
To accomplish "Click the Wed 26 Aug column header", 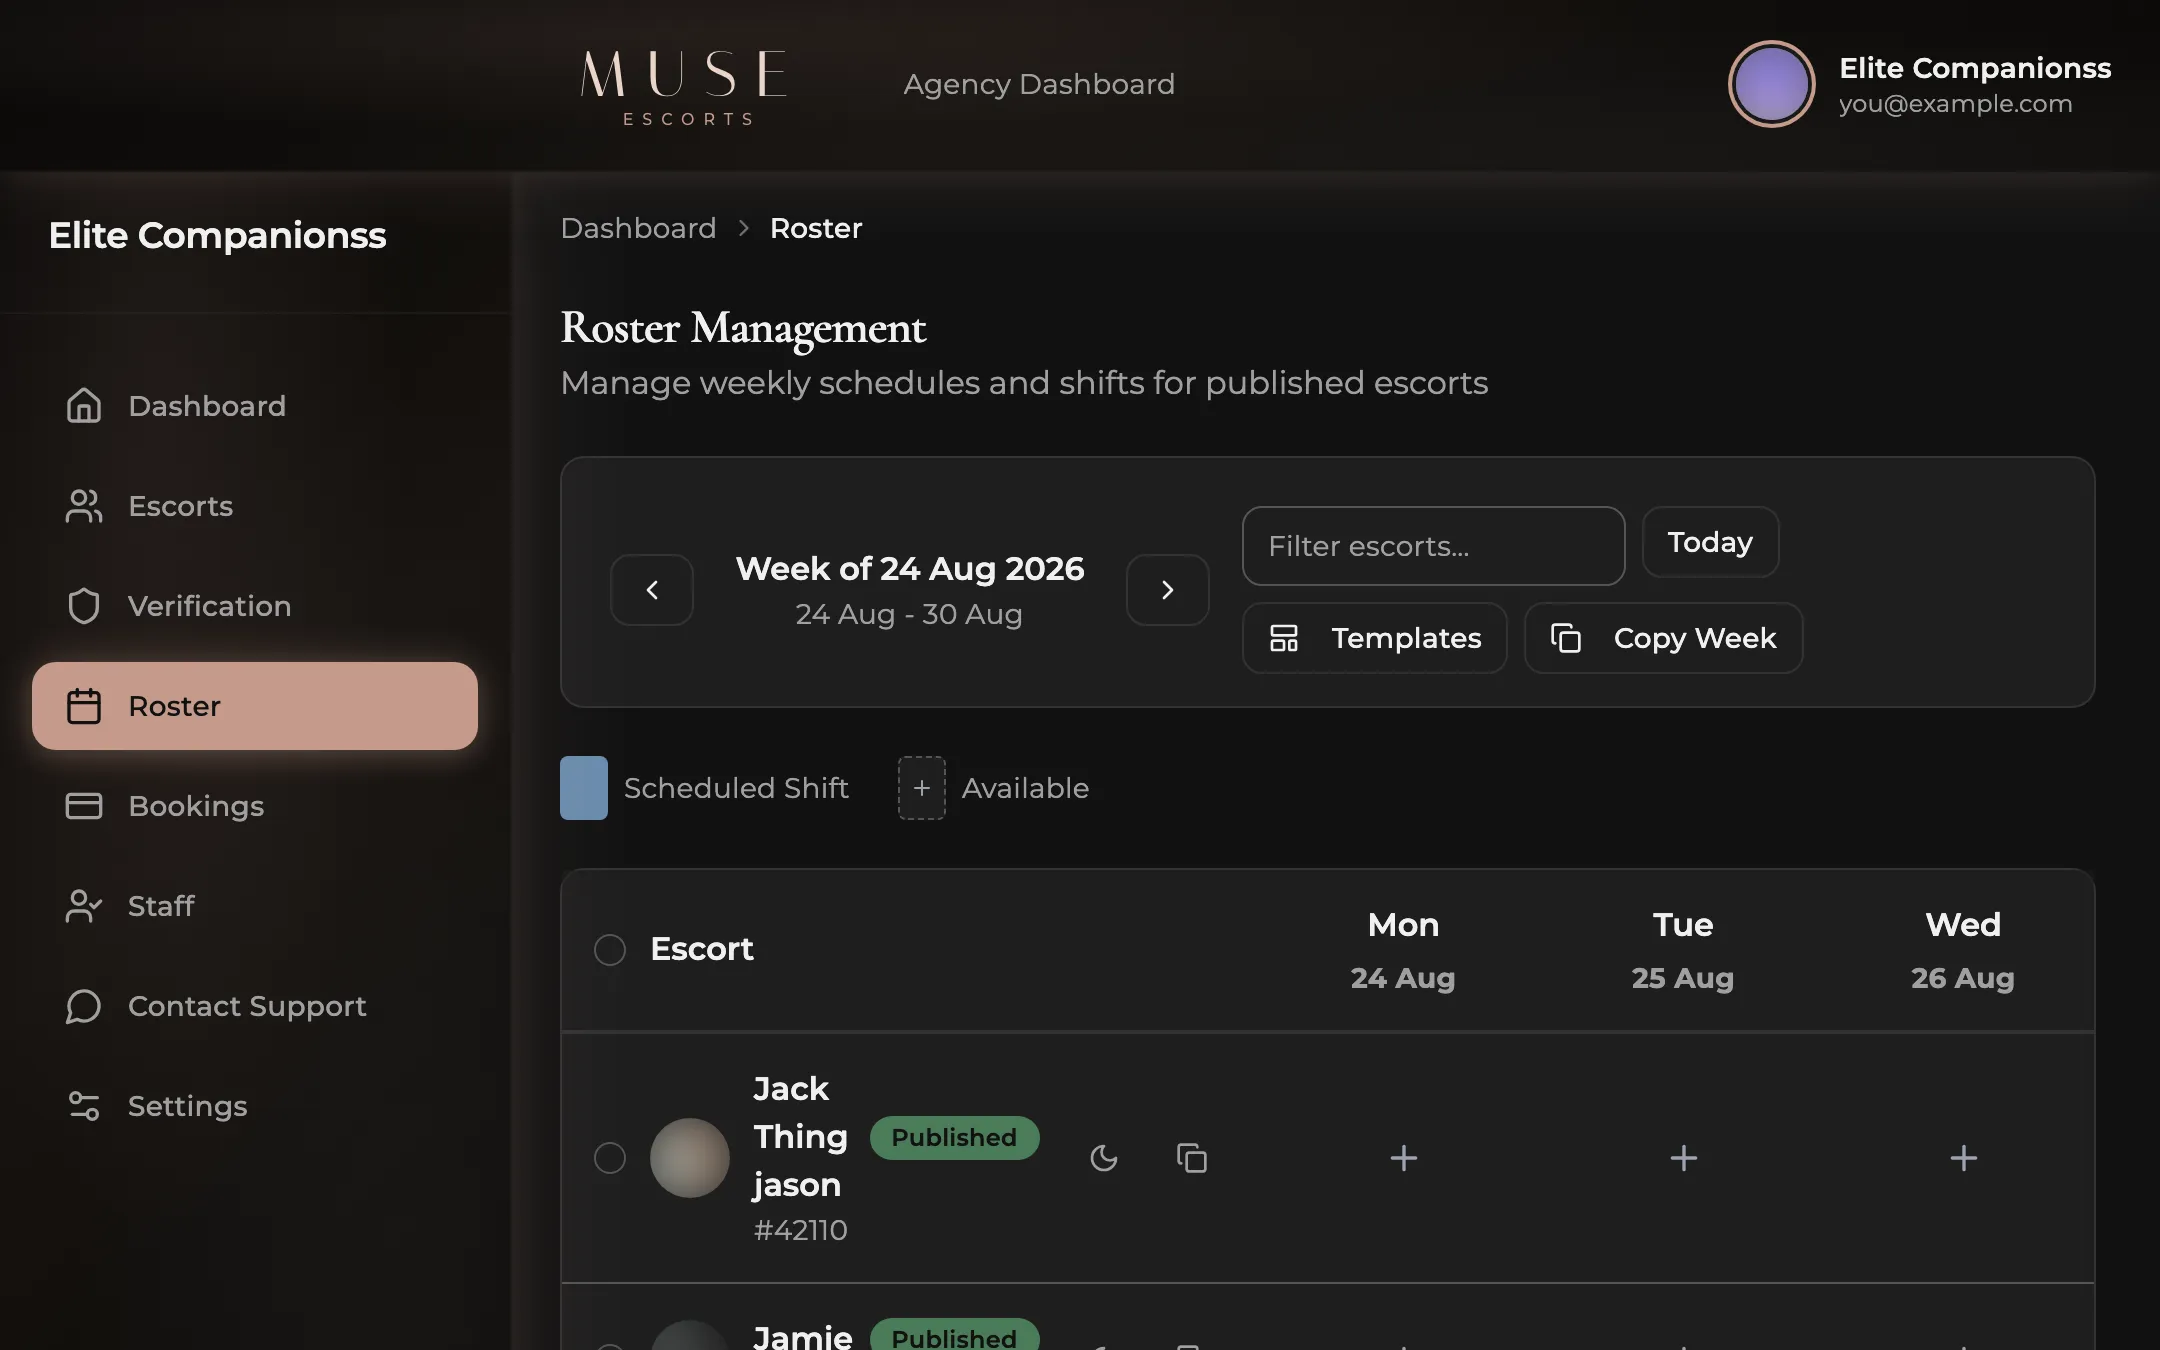I will click(1963, 950).
